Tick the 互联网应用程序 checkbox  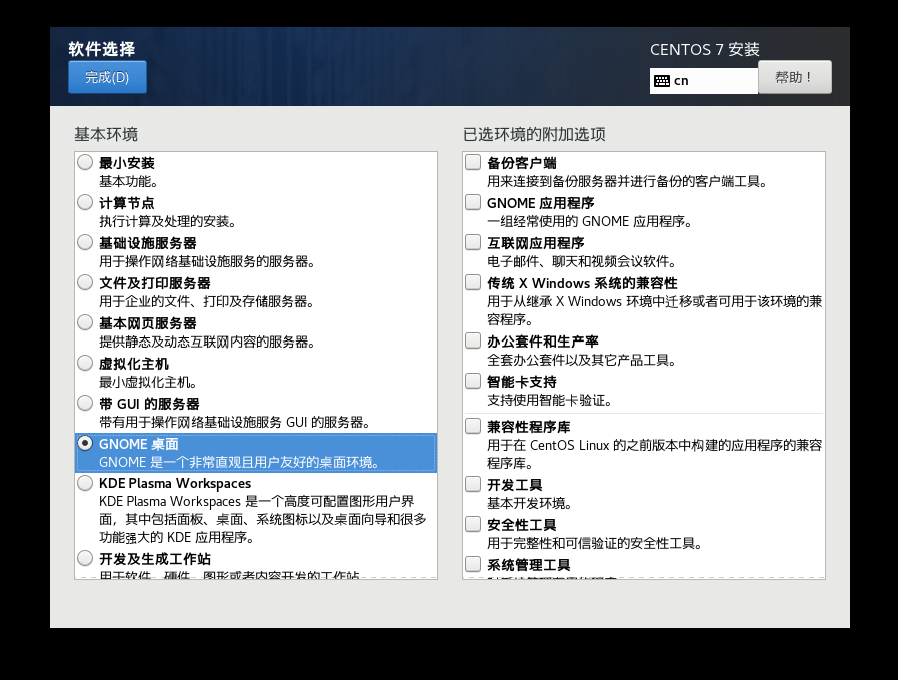click(x=473, y=242)
